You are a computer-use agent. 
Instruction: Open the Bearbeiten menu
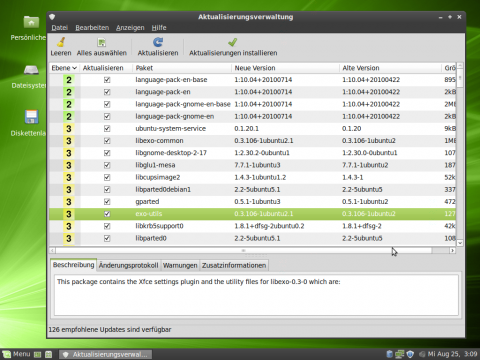pyautogui.click(x=92, y=28)
